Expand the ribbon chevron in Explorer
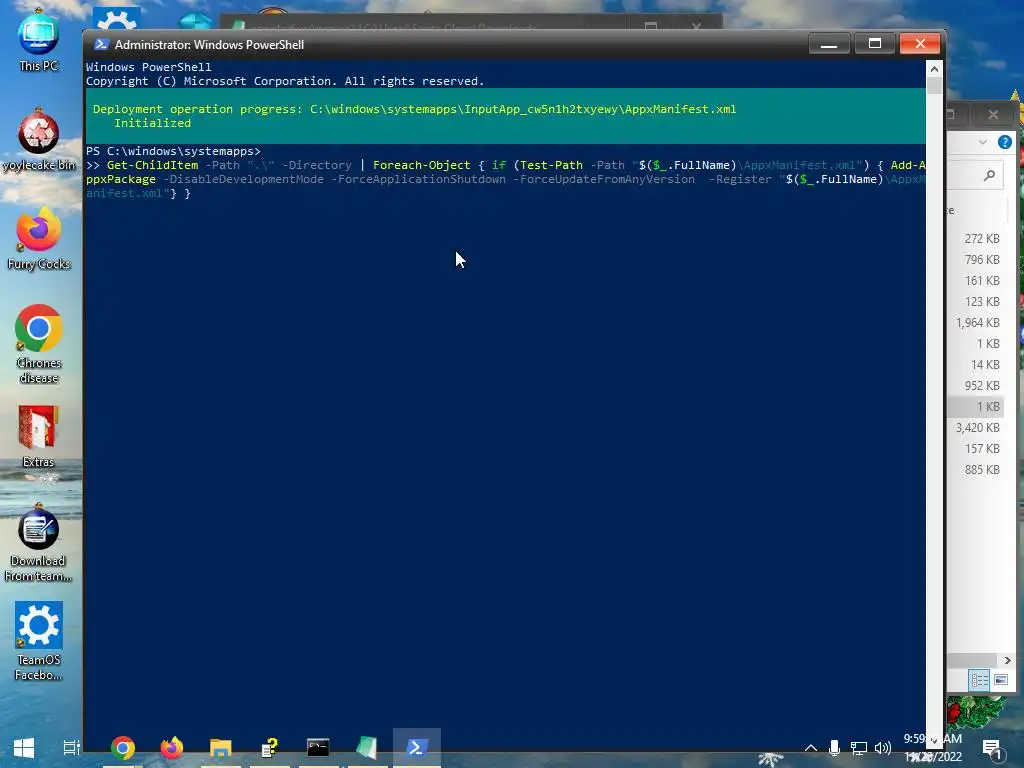The width and height of the screenshot is (1024, 768). tap(983, 142)
